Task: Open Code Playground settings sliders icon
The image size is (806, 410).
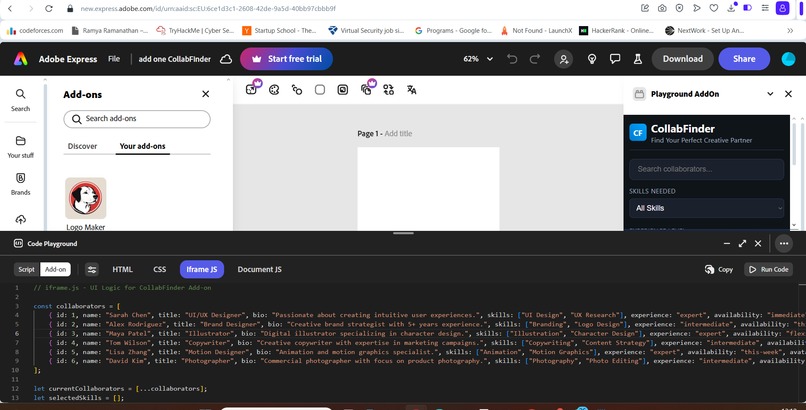Action: pyautogui.click(x=92, y=269)
